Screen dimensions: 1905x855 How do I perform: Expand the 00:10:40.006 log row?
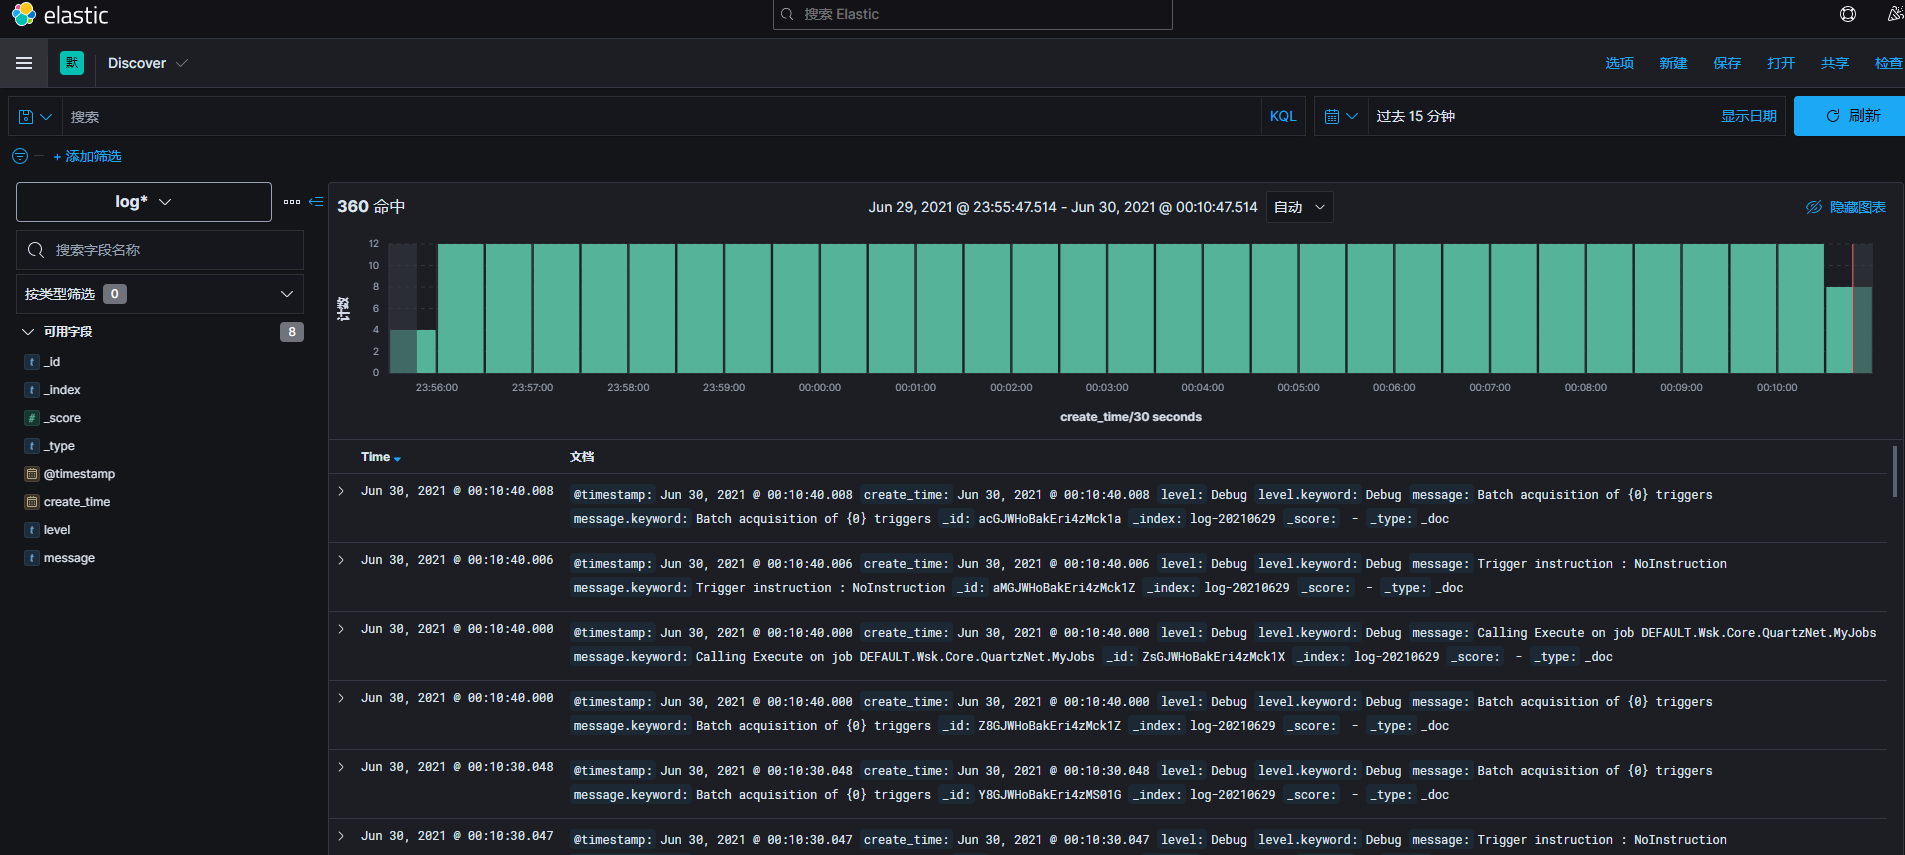click(341, 560)
